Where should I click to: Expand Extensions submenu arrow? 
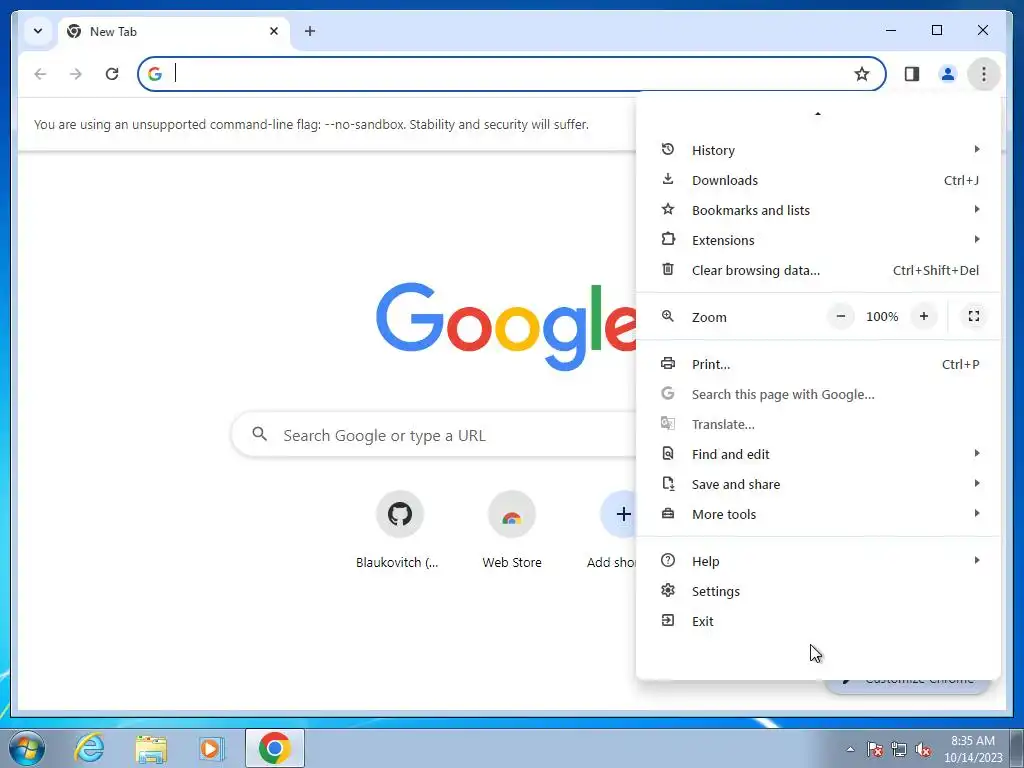[977, 240]
